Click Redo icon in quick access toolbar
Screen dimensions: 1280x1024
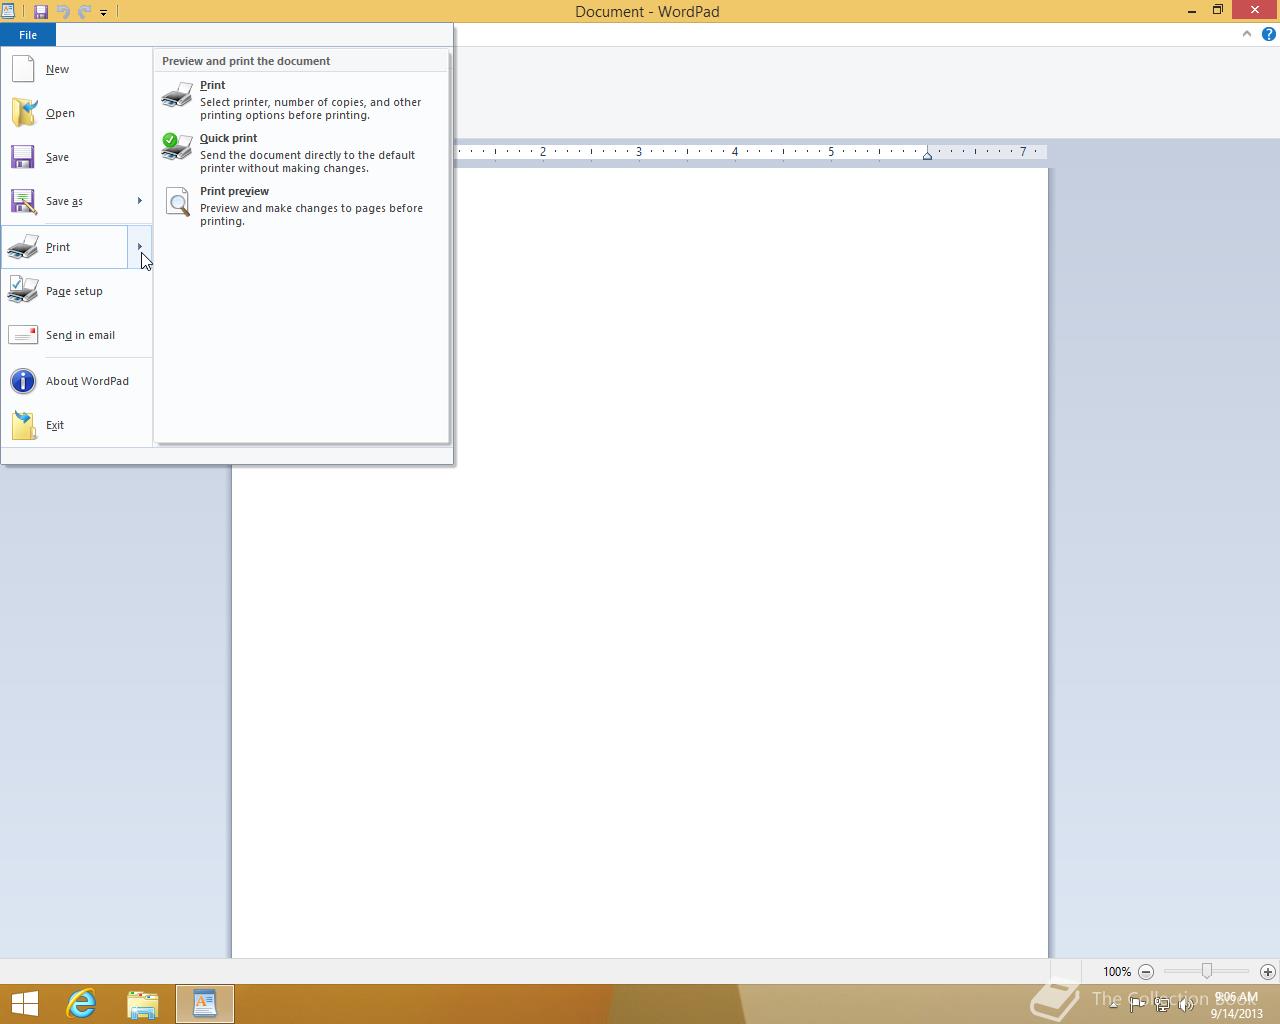[84, 12]
